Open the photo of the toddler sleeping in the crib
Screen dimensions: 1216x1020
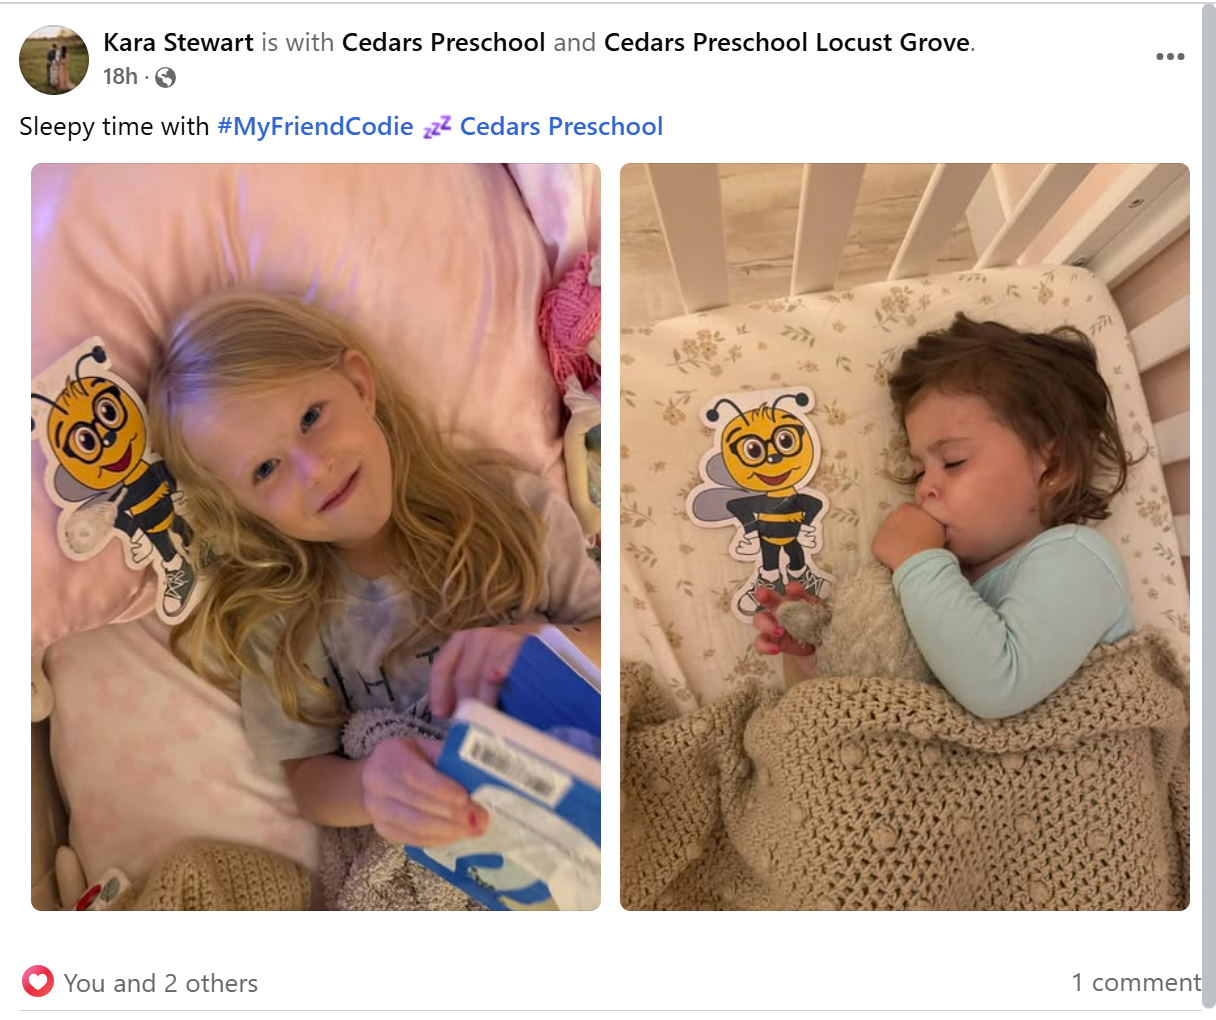pyautogui.click(x=905, y=537)
